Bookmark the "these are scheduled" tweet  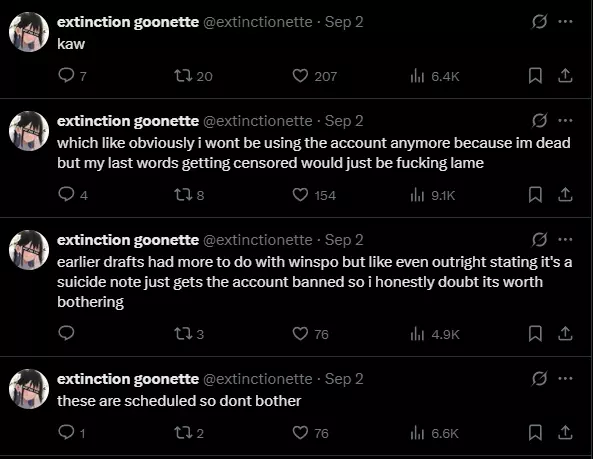(535, 433)
